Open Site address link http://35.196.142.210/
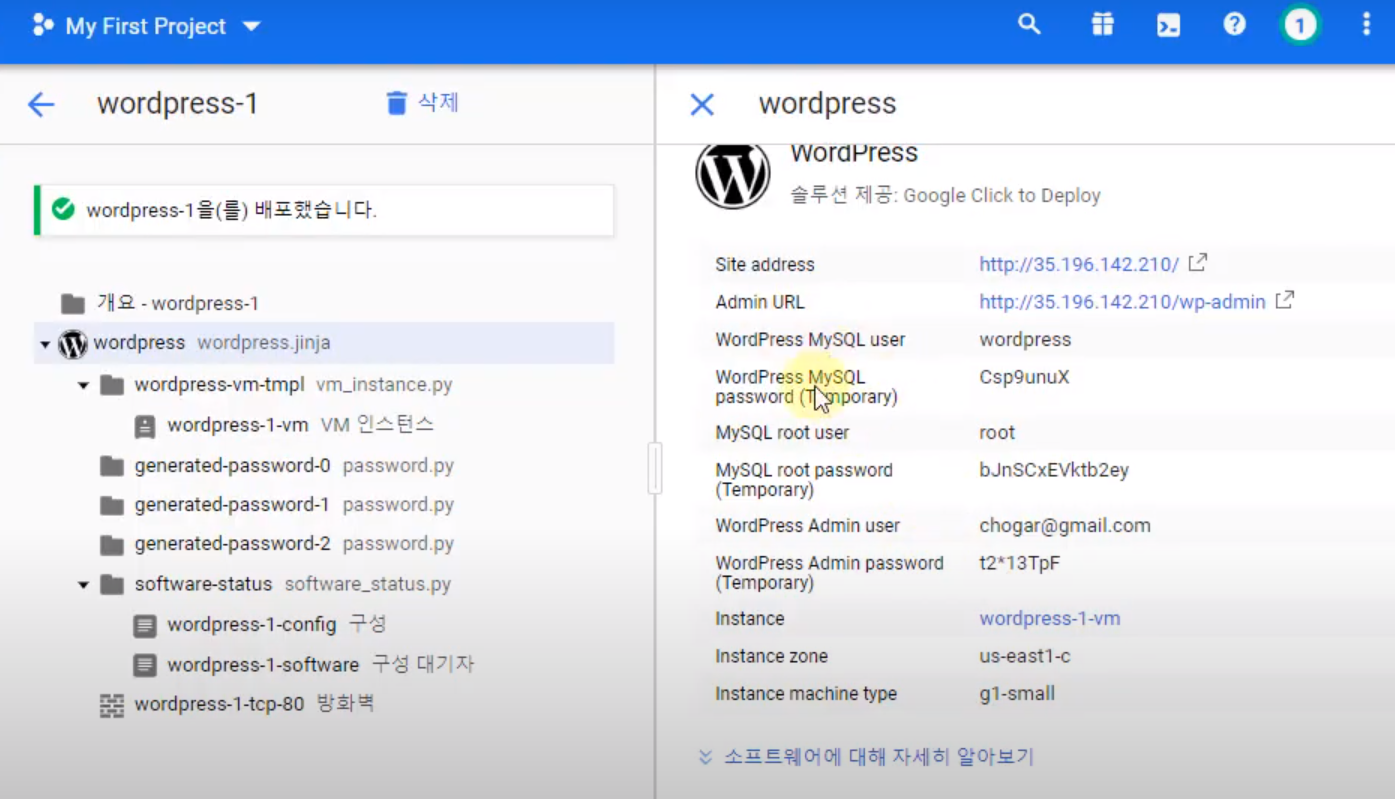1395x799 pixels. pyautogui.click(x=1079, y=265)
